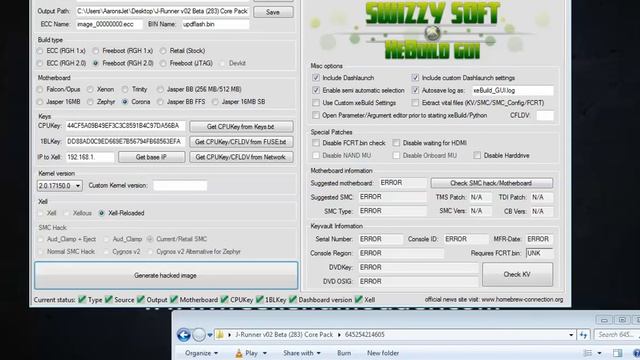
Task: Click Get CPUKey from Keys.txt button
Action: 241,127
